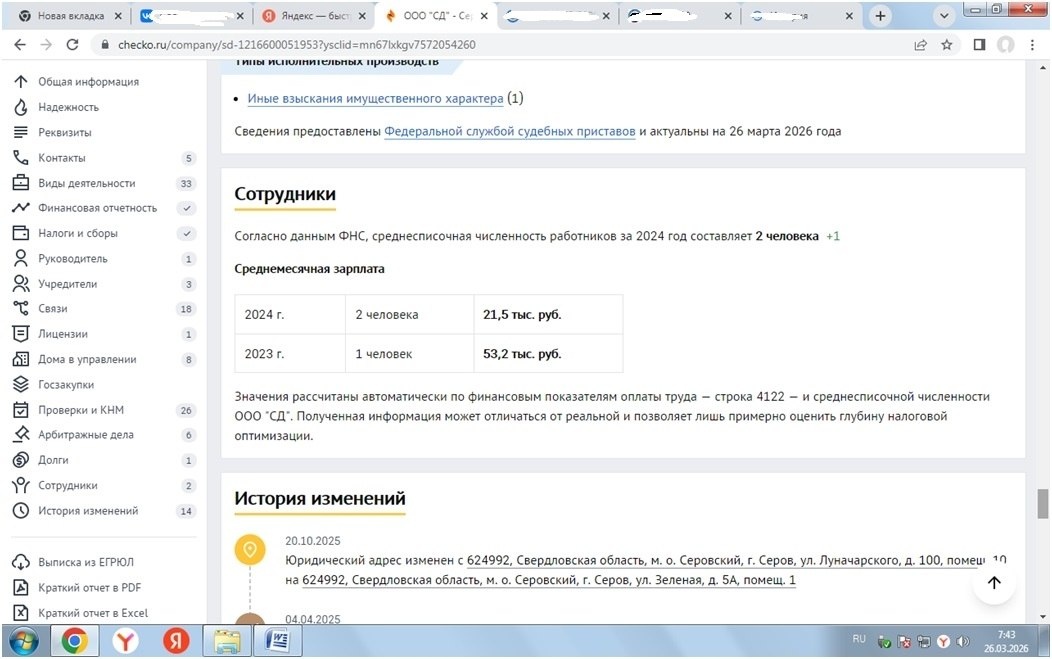Open Общая информация sidebar section
The image size is (1052, 659).
coord(88,82)
